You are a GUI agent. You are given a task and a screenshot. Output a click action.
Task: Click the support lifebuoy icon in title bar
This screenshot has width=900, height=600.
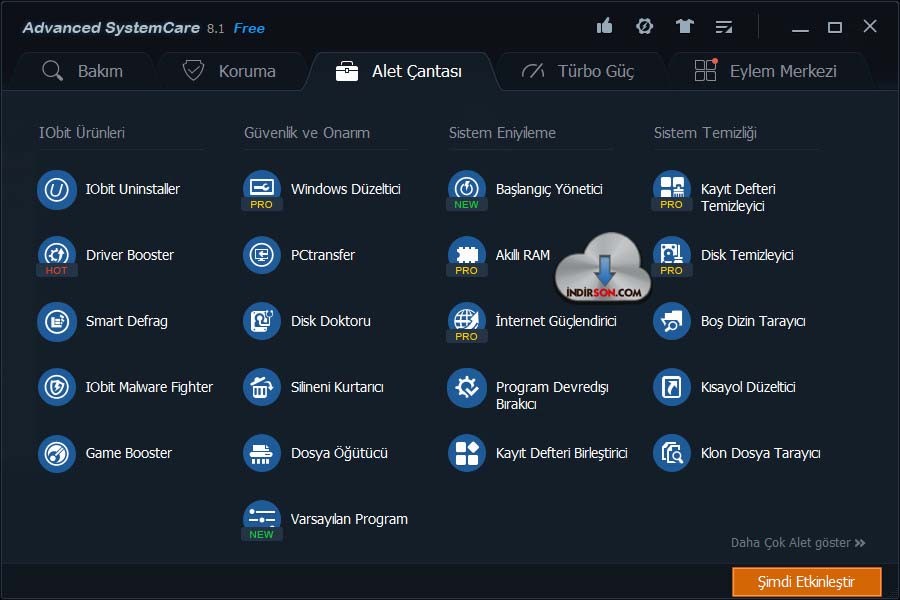pos(645,26)
